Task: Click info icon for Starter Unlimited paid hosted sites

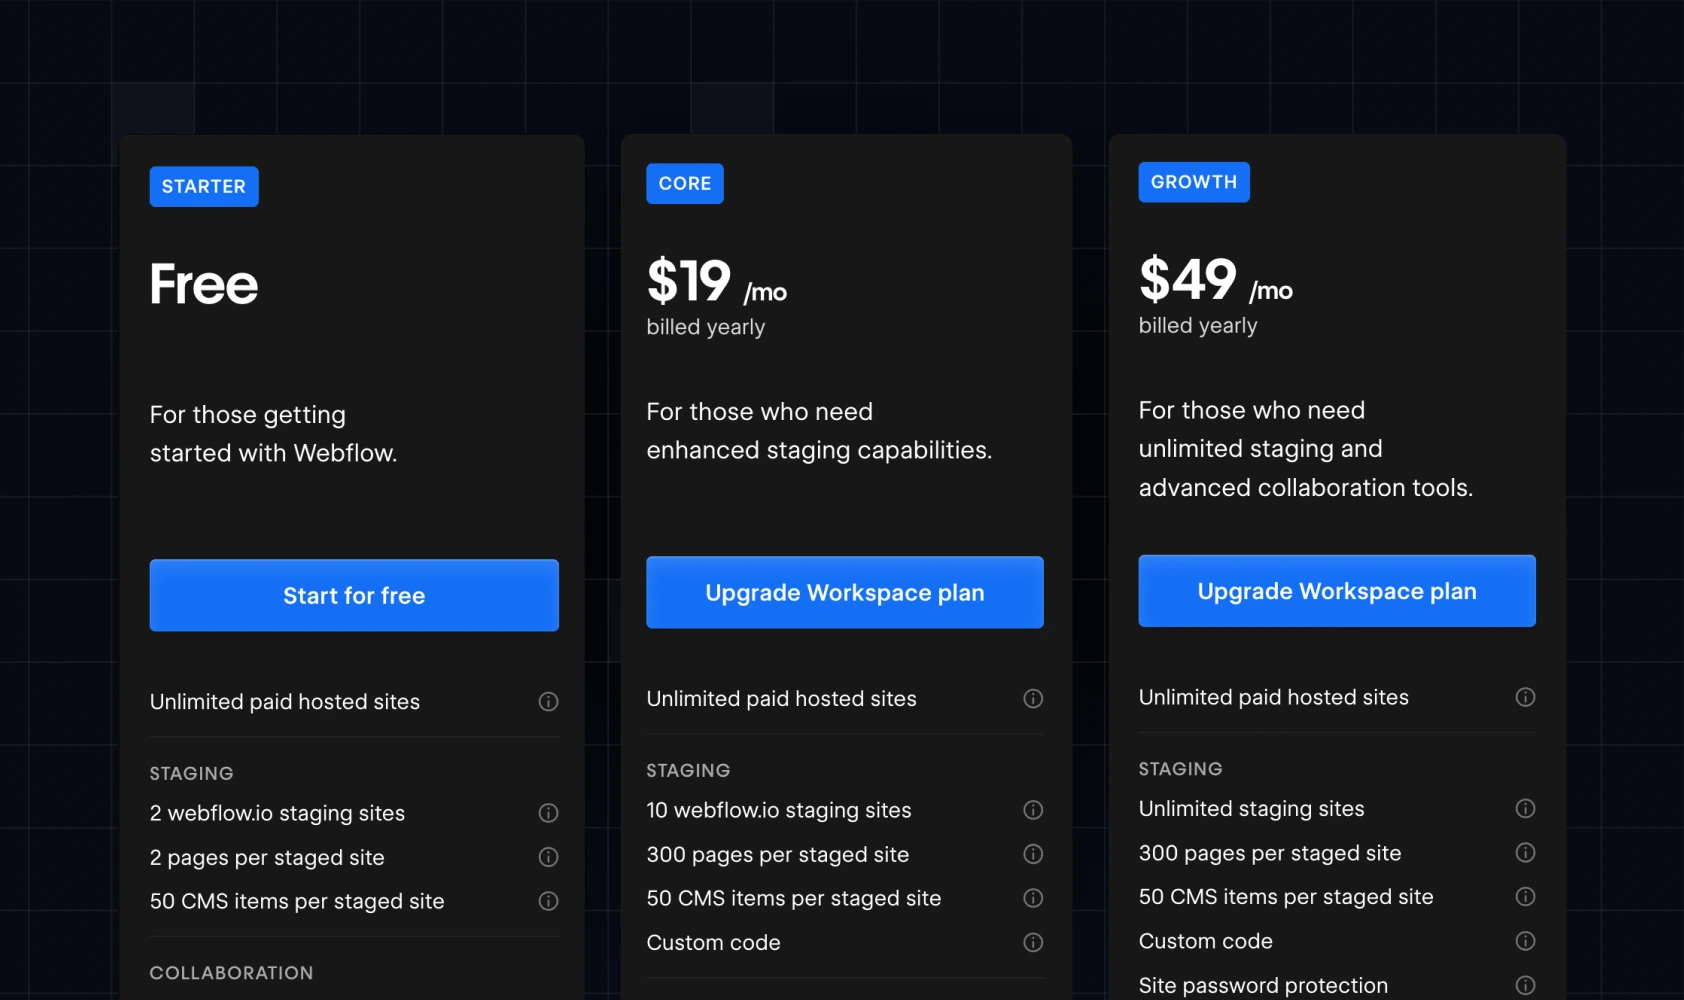Action: [548, 702]
